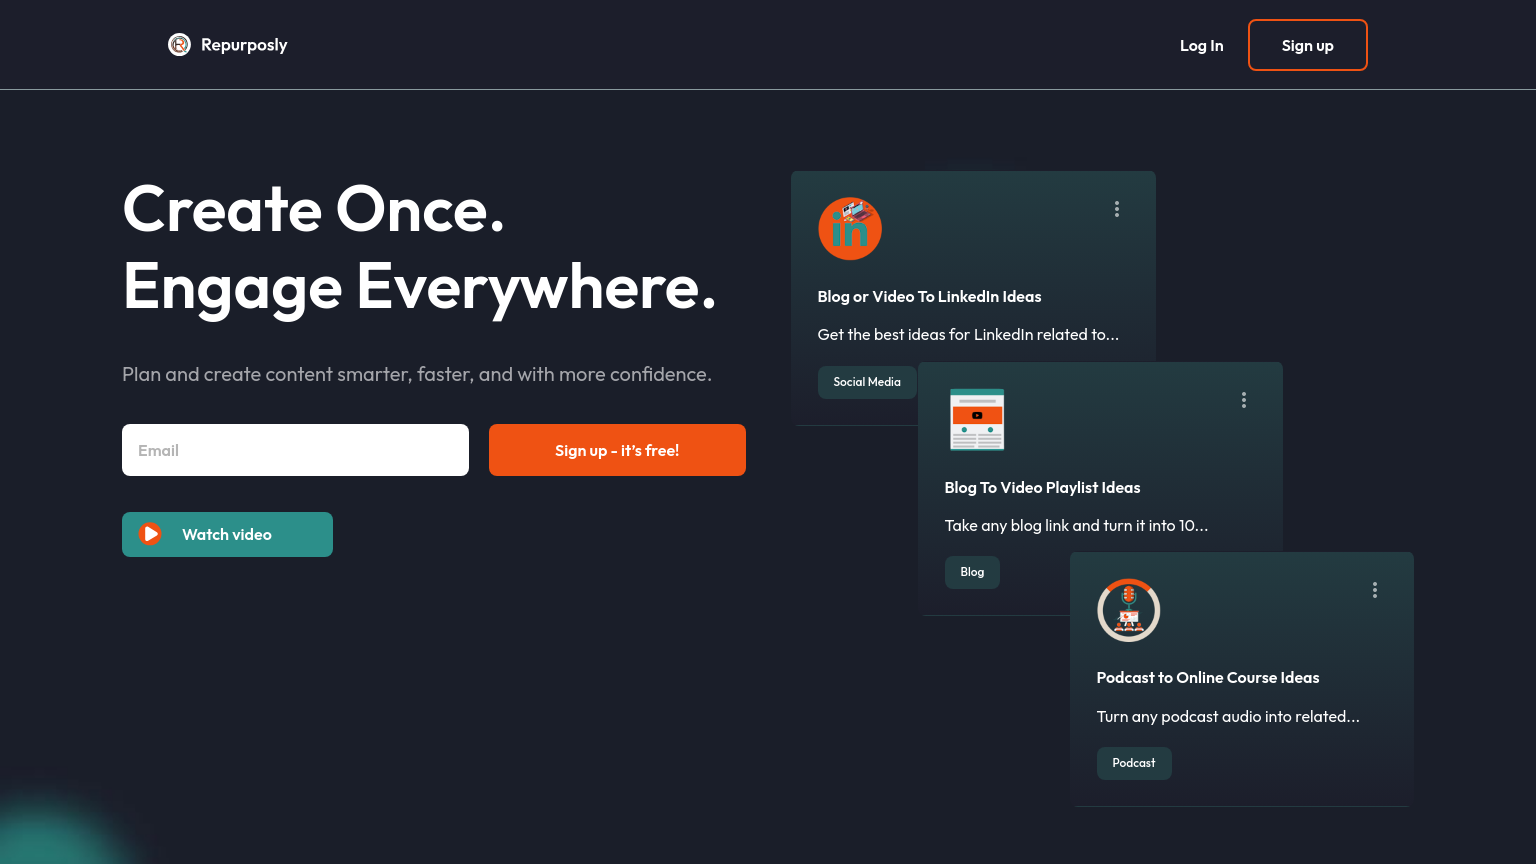This screenshot has width=1536, height=864.
Task: Click Log In in the header
Action: pos(1201,46)
